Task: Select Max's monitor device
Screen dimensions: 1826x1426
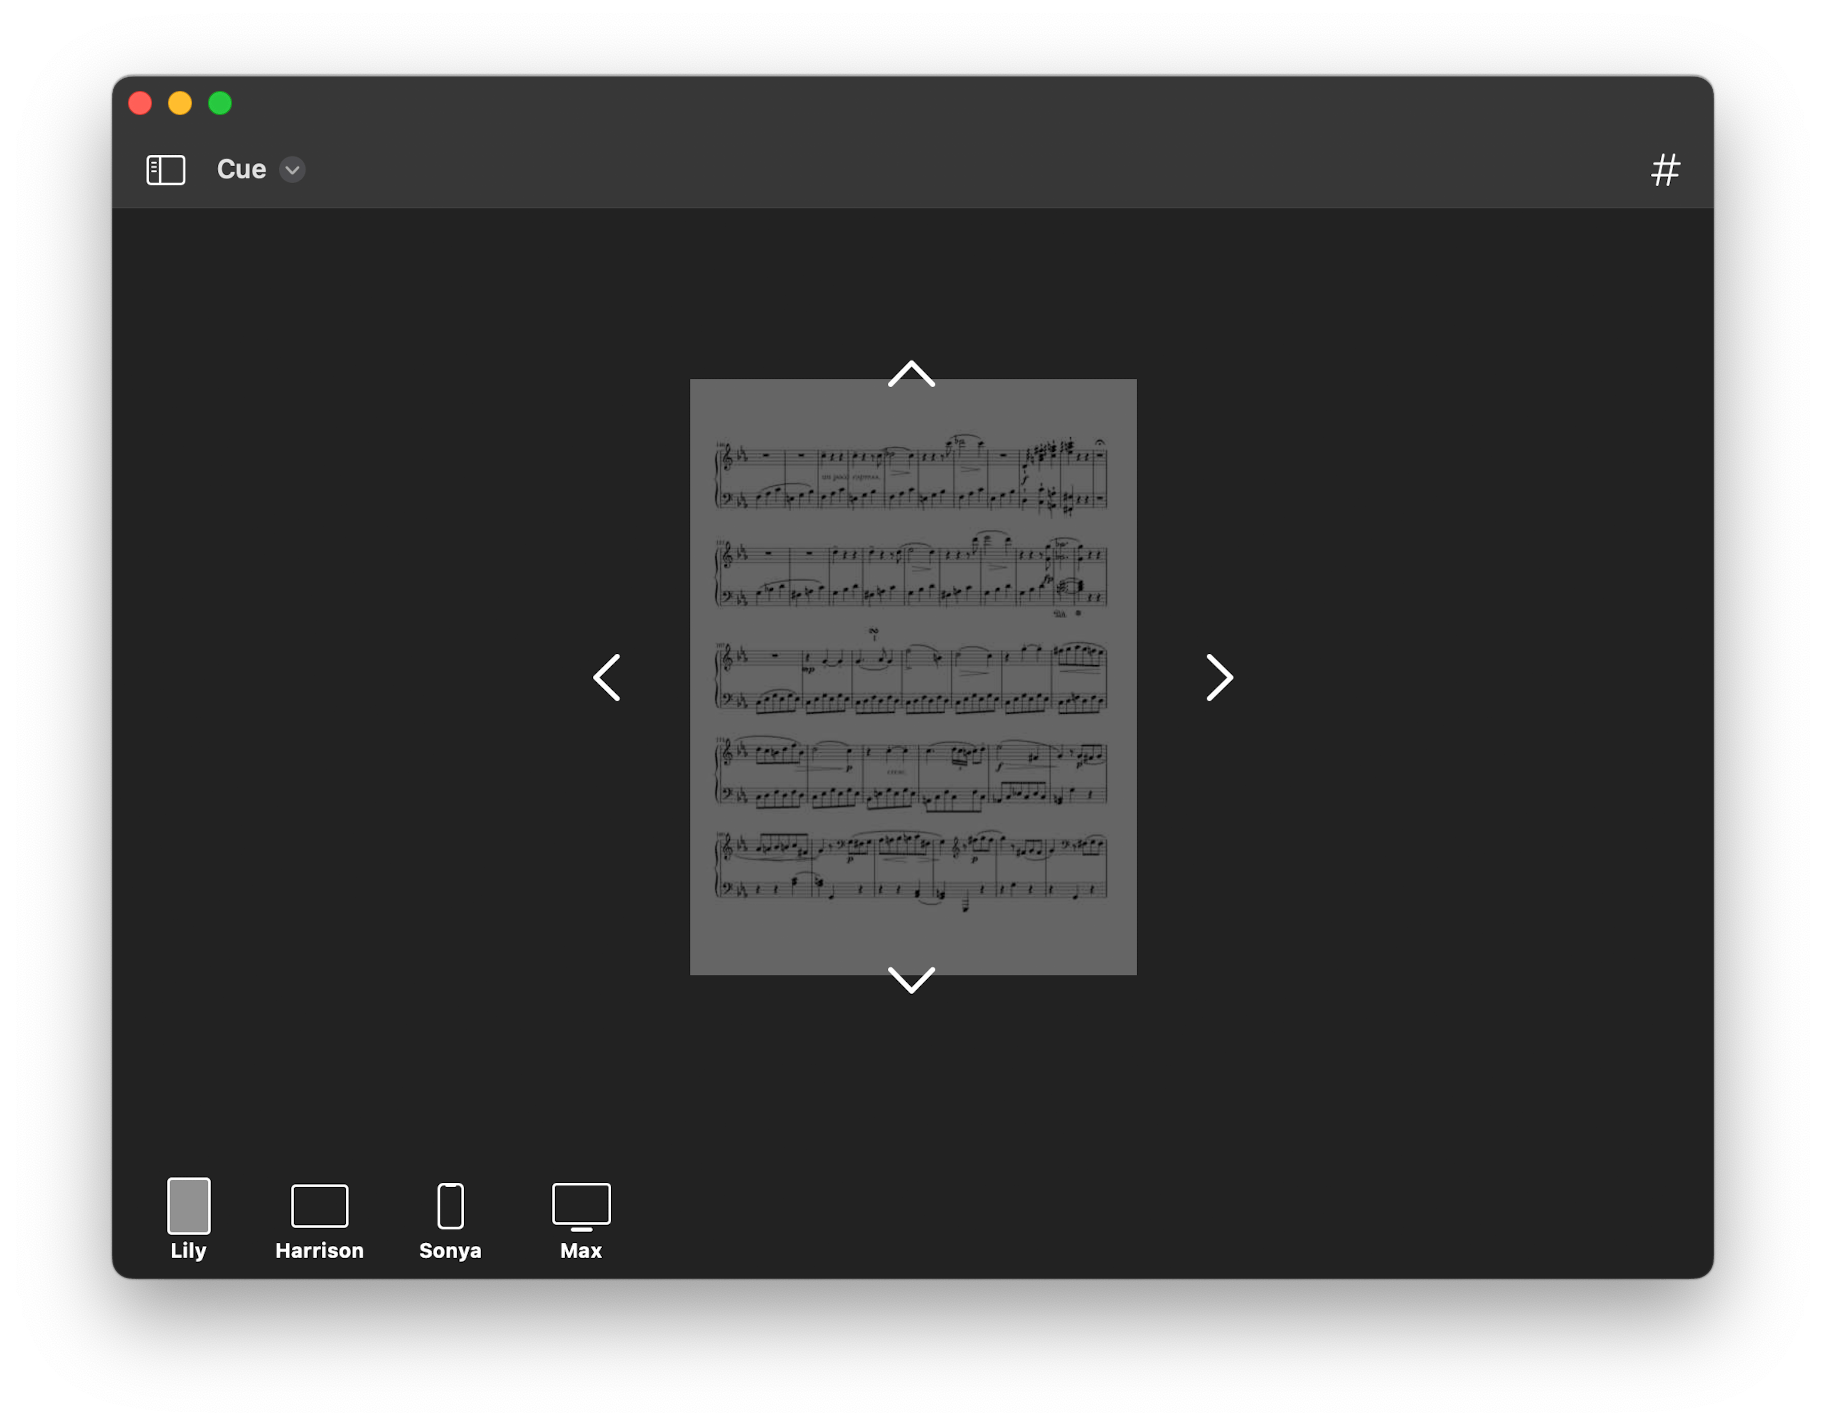Action: click(581, 1221)
